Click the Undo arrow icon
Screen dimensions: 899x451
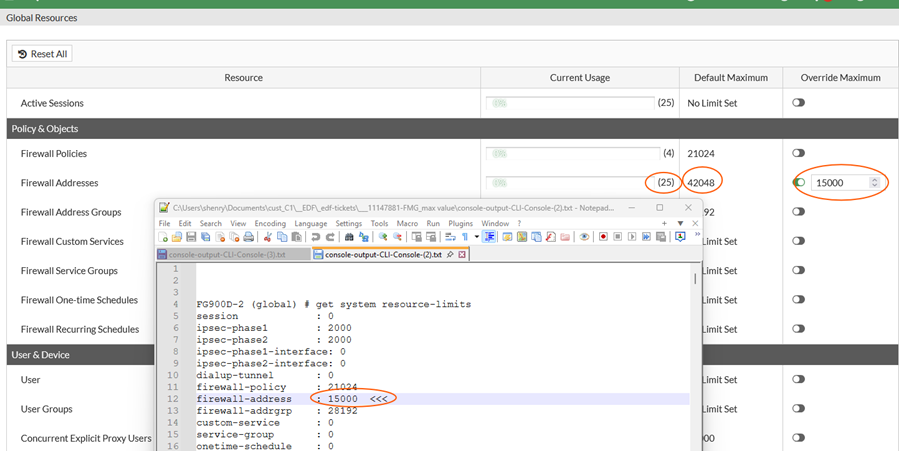(x=315, y=237)
